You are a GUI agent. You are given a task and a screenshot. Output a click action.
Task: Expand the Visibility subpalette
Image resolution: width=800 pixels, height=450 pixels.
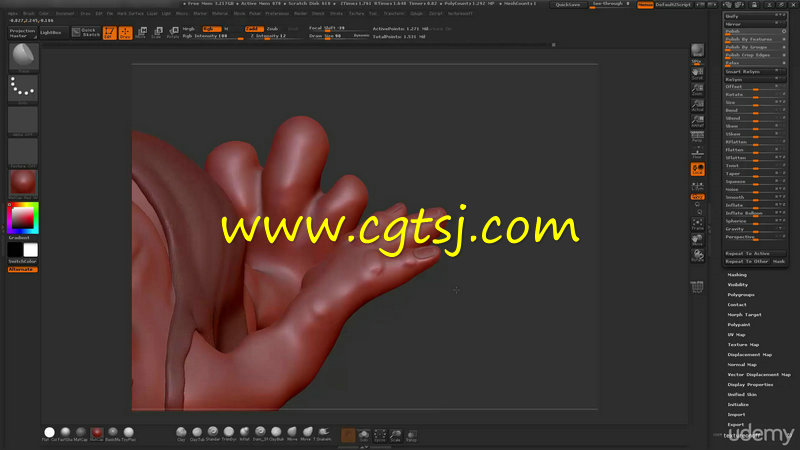point(738,285)
